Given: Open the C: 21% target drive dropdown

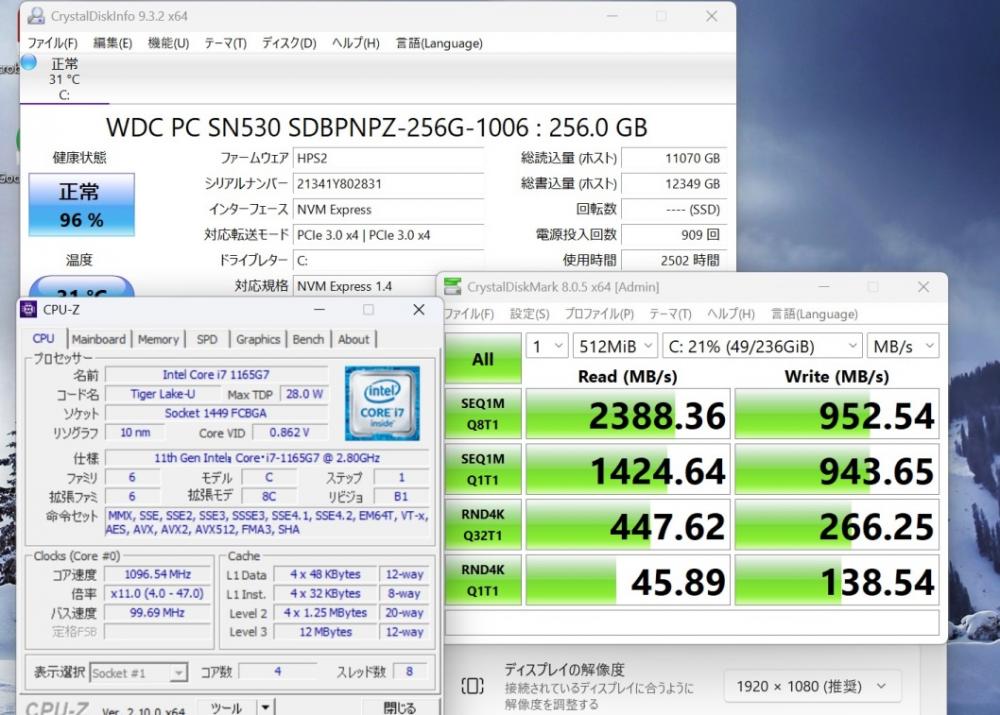Looking at the screenshot, I should click(762, 346).
